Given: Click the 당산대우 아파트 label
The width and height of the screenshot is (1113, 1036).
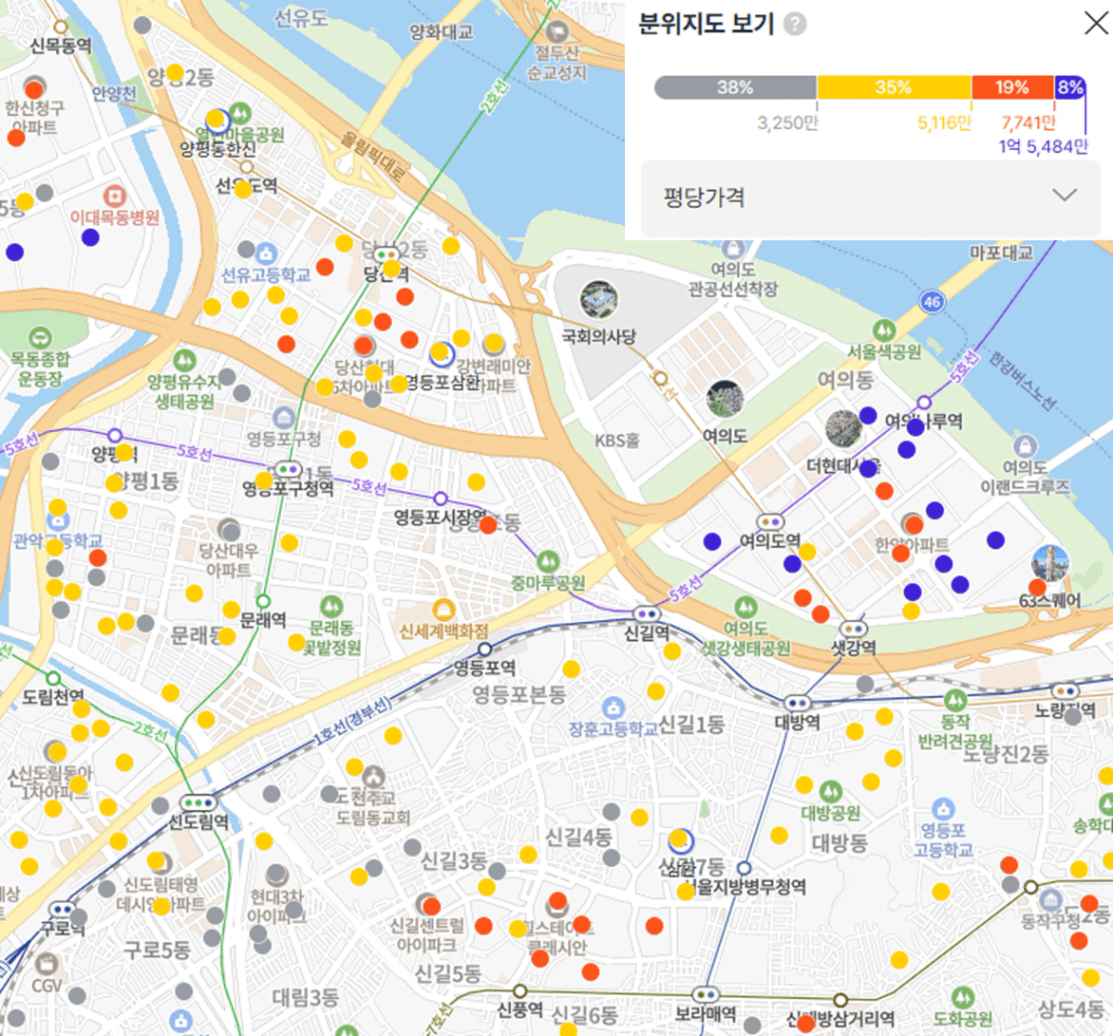Looking at the screenshot, I should tap(229, 560).
